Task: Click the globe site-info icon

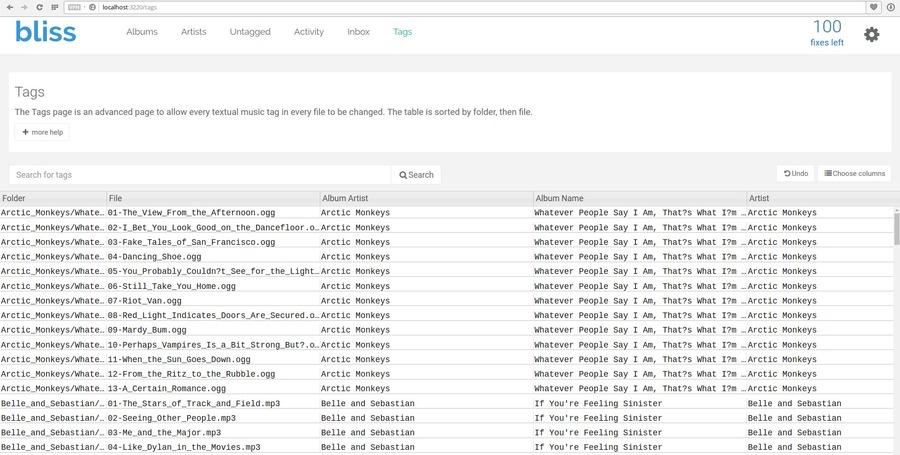Action: point(92,7)
